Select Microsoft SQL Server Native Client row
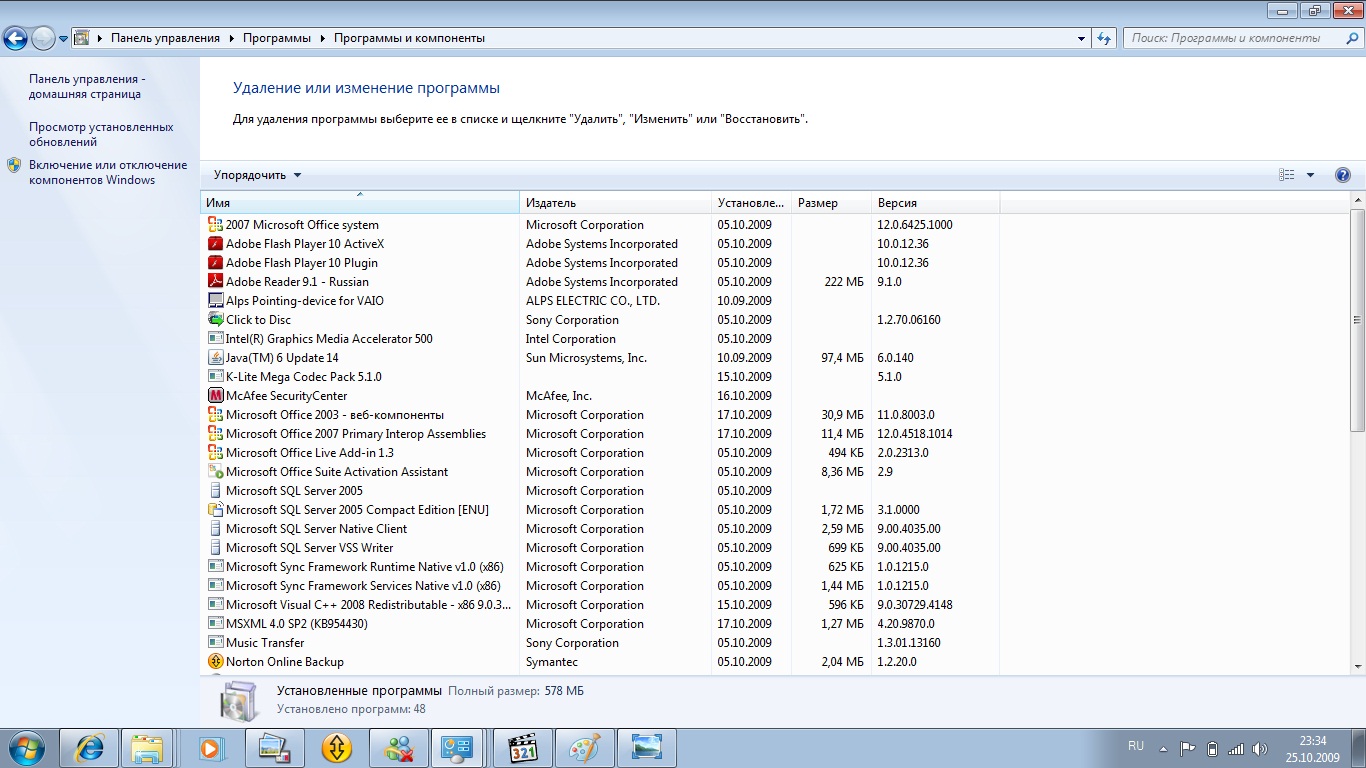Screen dimensions: 1366x768 pyautogui.click(x=602, y=529)
